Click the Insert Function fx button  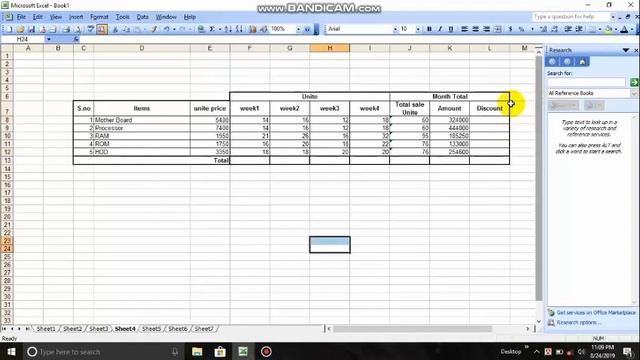click(x=76, y=39)
